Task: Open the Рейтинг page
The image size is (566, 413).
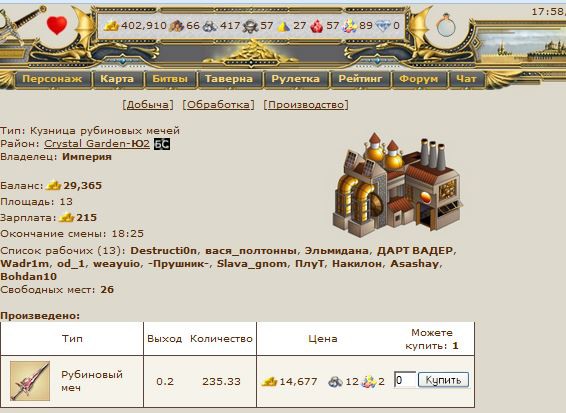Action: point(360,79)
